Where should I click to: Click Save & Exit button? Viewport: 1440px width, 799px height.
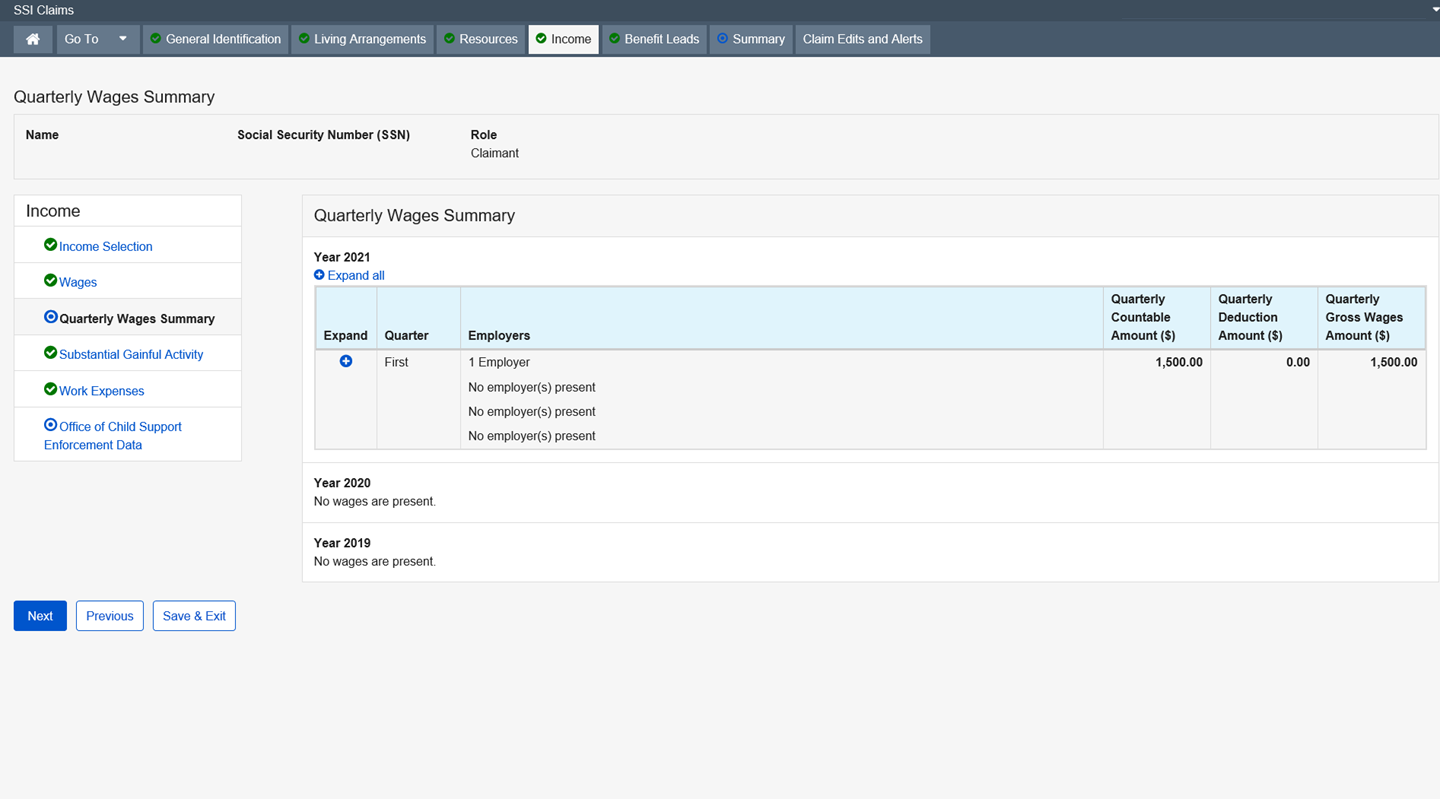point(194,616)
